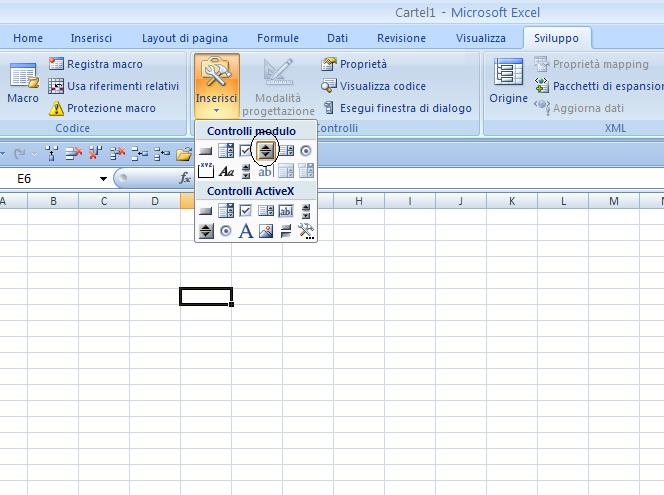Click the Macro button
The image size is (664, 495).
[x=23, y=84]
